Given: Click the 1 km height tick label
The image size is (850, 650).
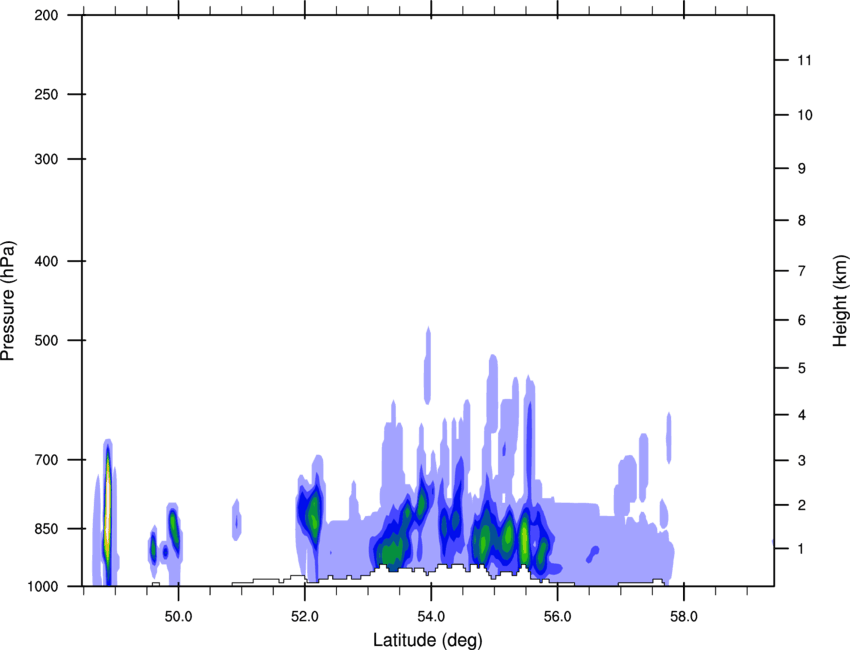Looking at the screenshot, I should (802, 549).
